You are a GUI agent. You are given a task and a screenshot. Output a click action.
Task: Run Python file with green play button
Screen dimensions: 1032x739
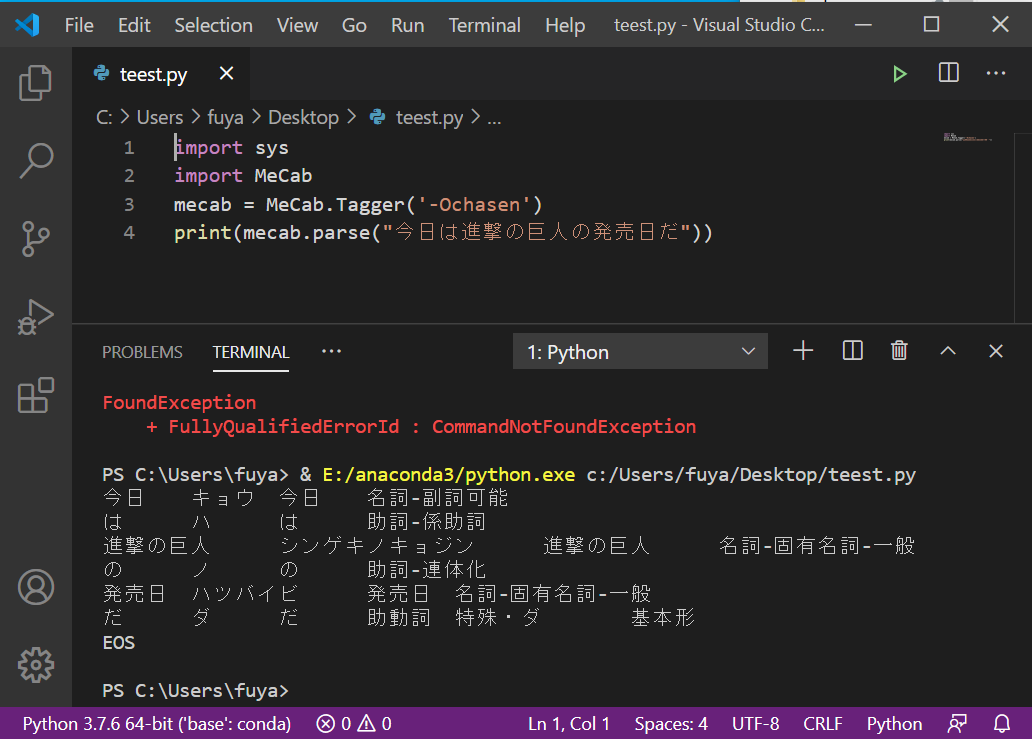tap(900, 74)
